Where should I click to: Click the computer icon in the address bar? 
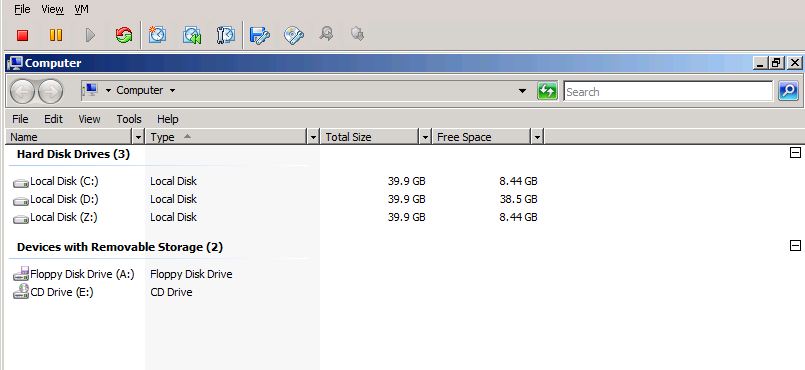tap(90, 90)
